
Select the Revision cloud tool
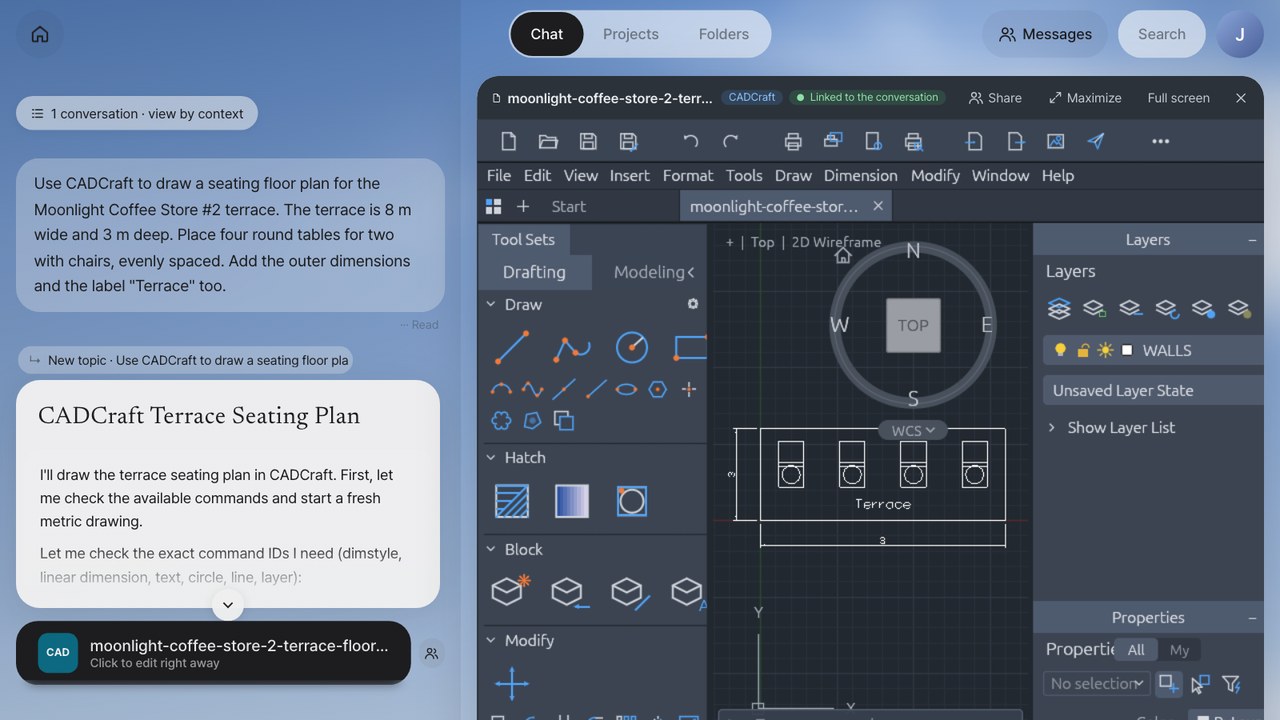tap(501, 421)
